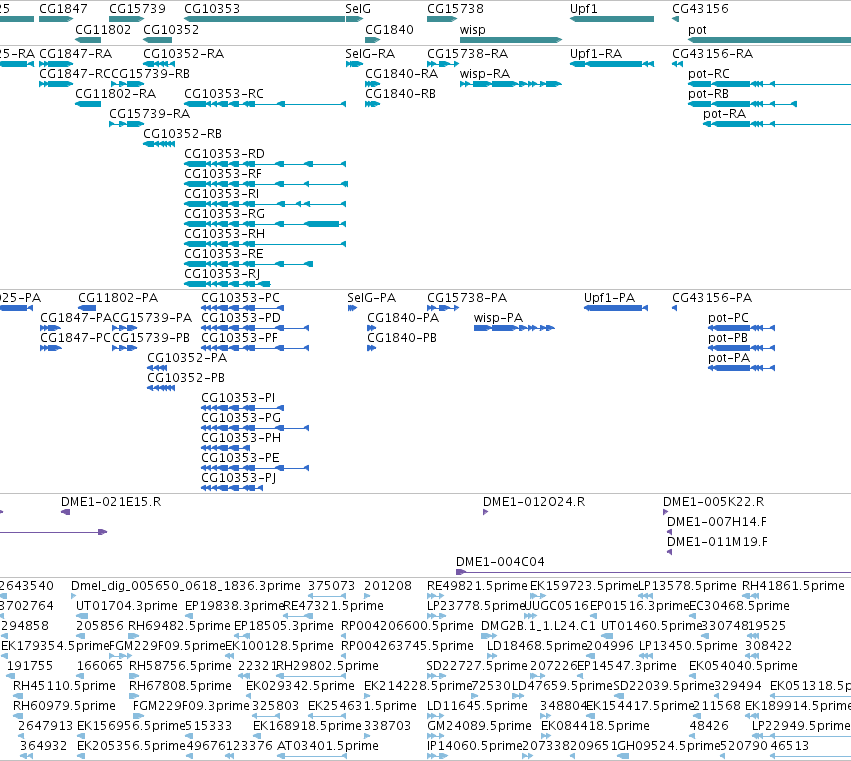Select the CG10352 gene label
Image resolution: width=851 pixels, height=761 pixels.
[x=171, y=29]
